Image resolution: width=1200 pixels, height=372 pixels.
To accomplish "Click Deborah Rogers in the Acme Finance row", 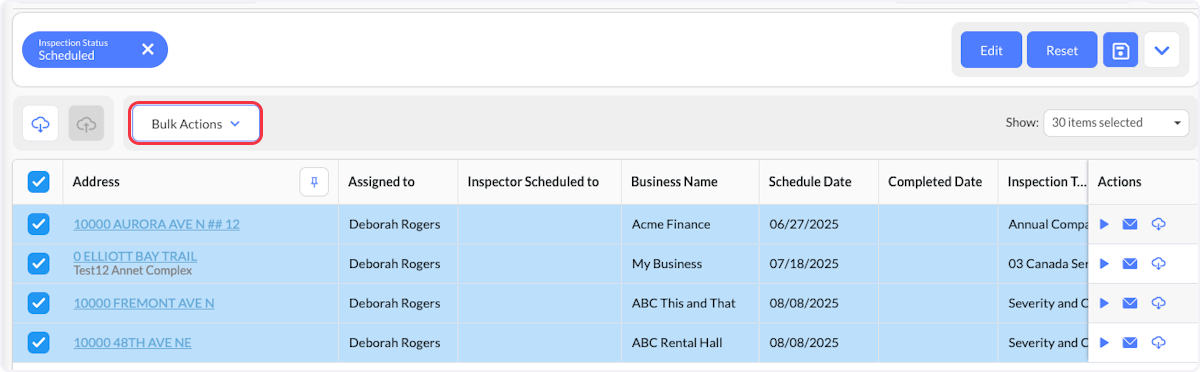I will point(394,224).
